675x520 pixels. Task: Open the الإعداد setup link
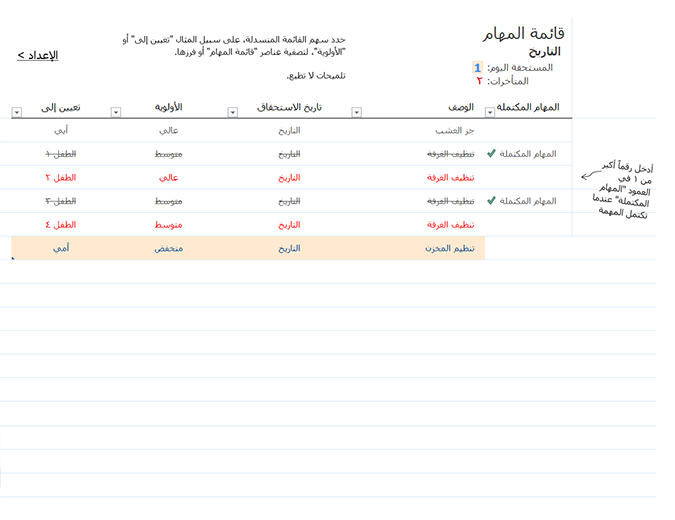click(x=37, y=56)
